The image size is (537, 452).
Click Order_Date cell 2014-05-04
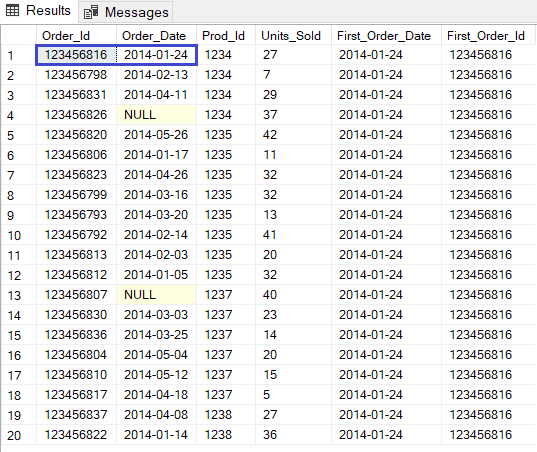157,355
